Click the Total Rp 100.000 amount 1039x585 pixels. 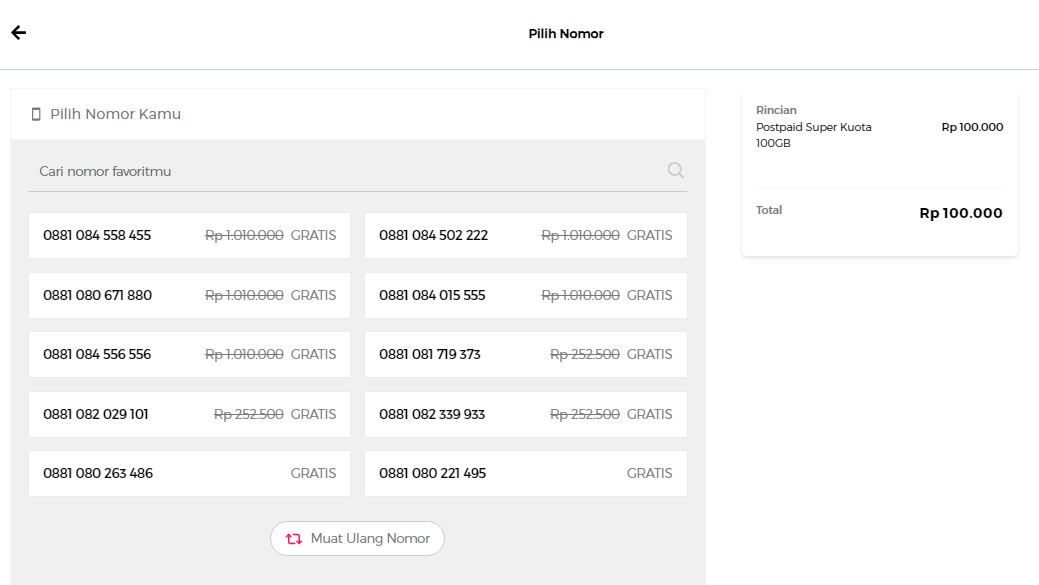coord(960,213)
